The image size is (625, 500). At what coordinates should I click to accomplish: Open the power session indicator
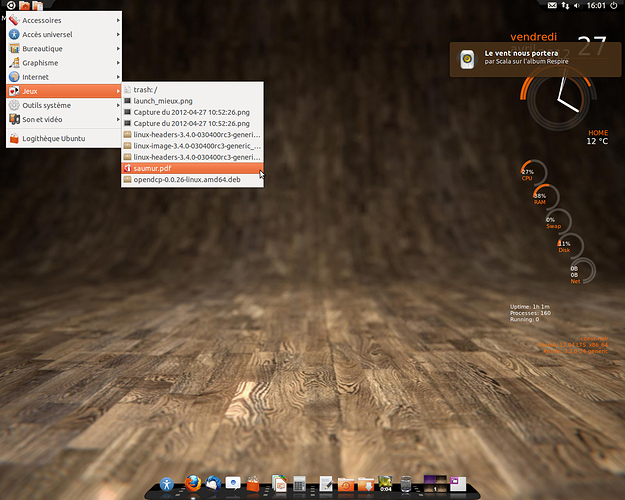pos(614,5)
